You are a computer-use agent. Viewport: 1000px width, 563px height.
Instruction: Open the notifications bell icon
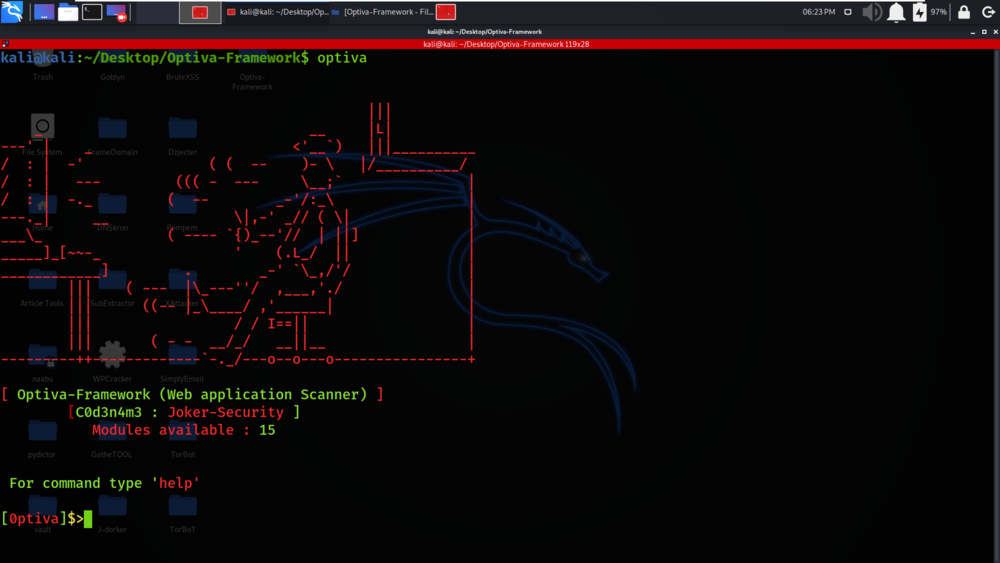tap(896, 12)
